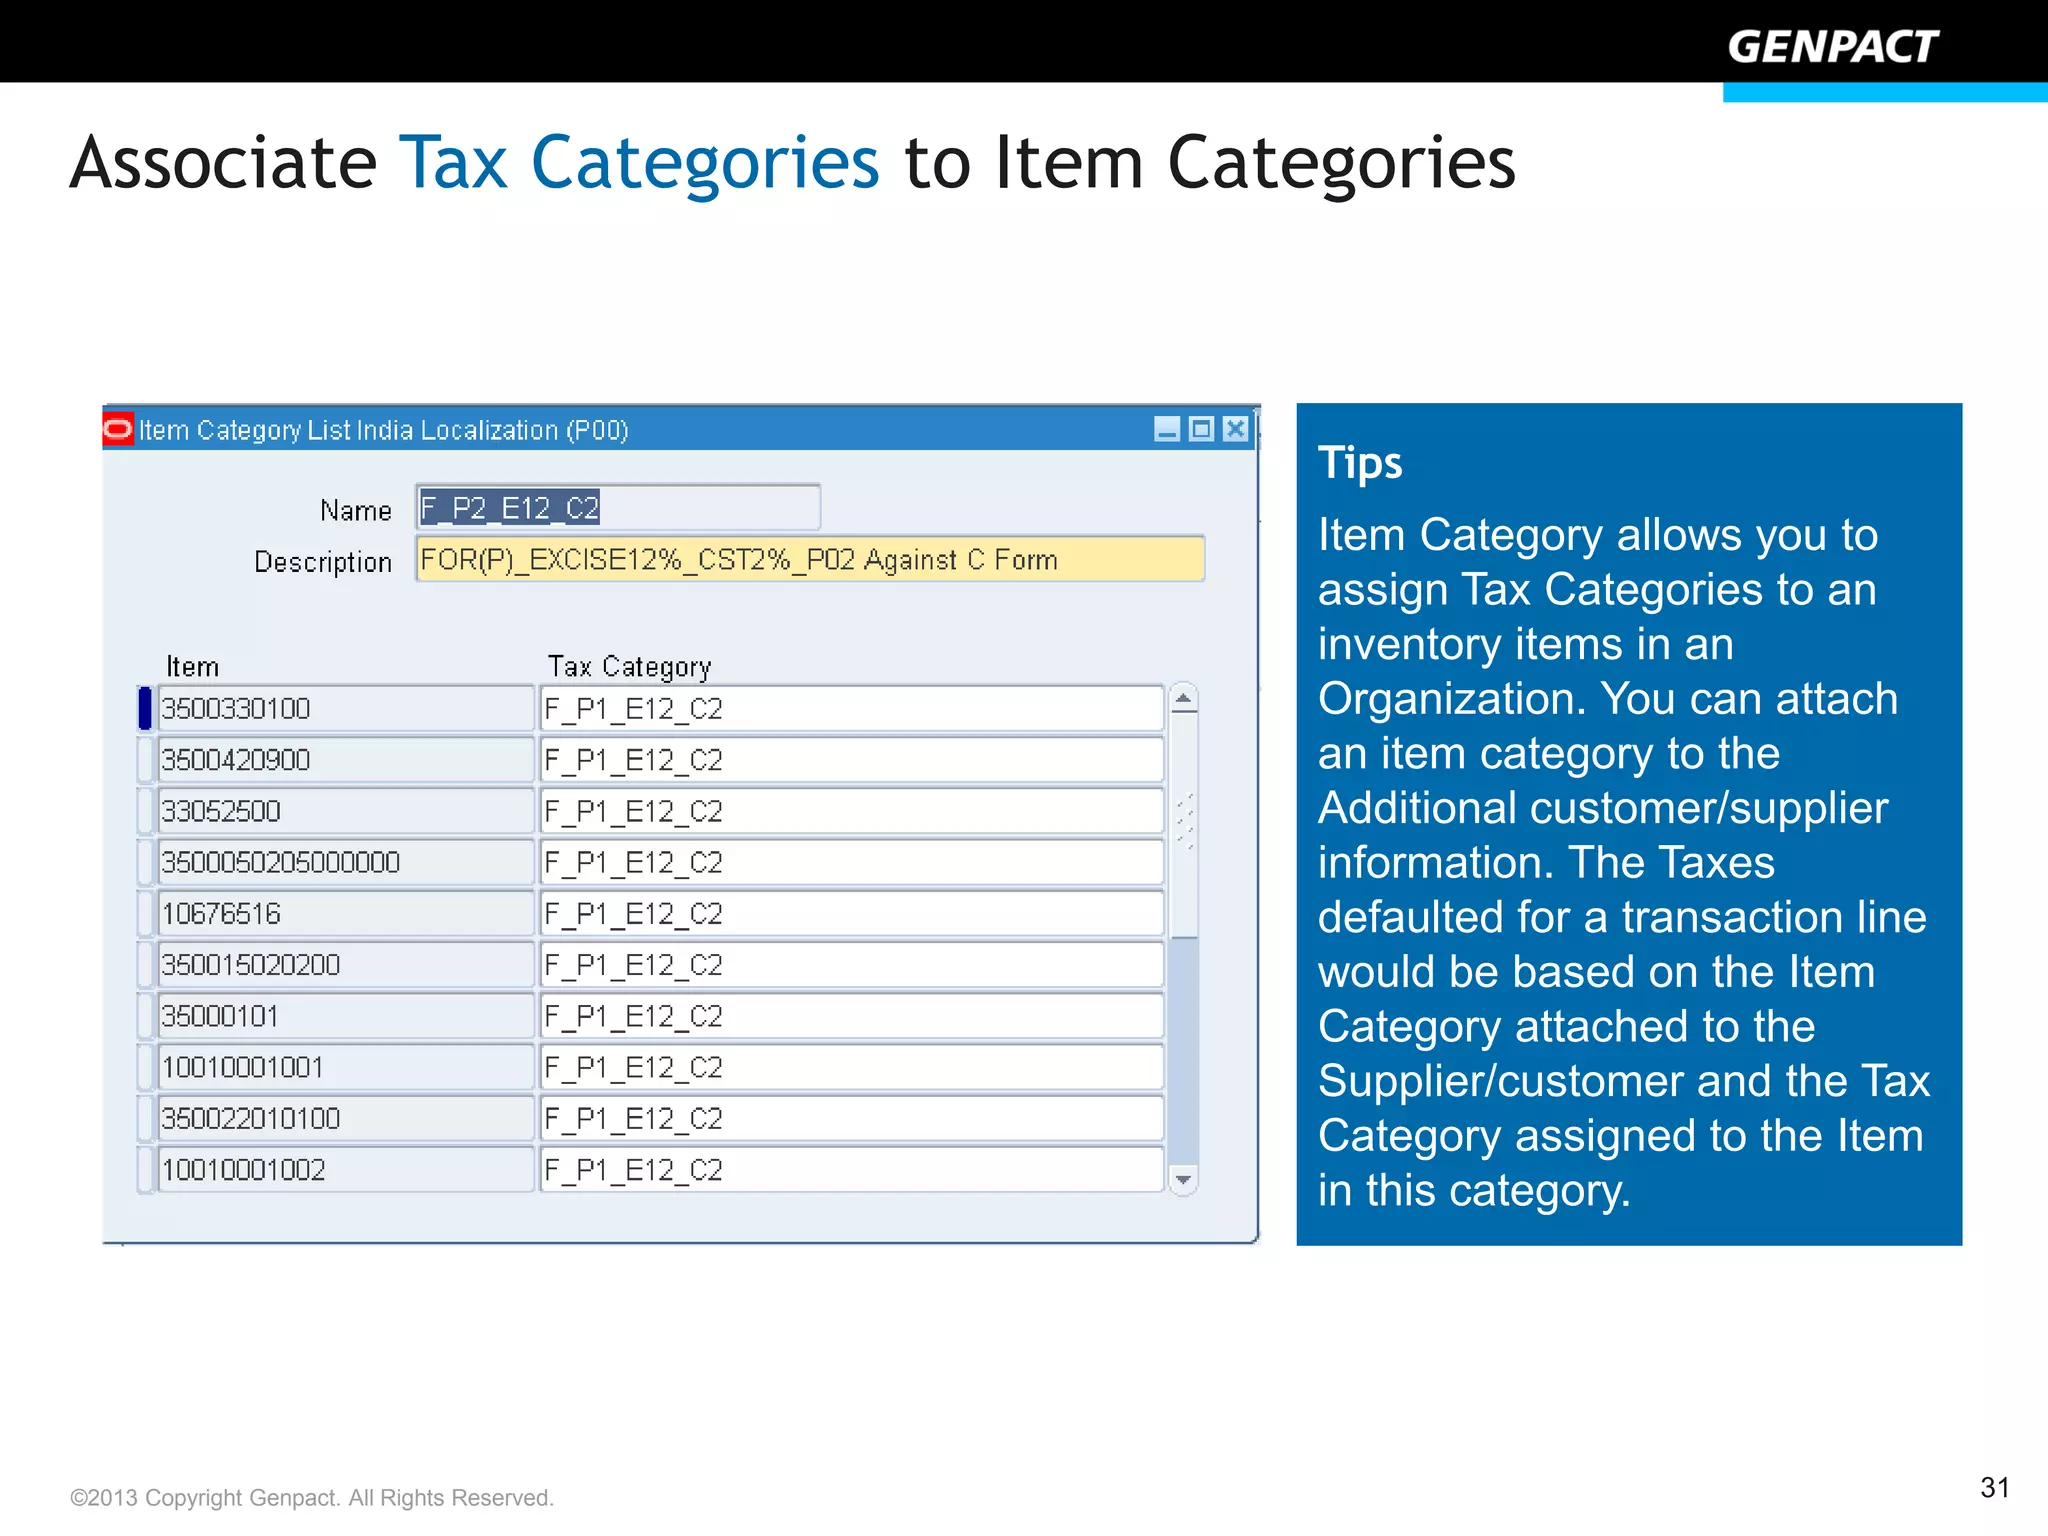The image size is (2048, 1536).
Task: Select item row 10676516
Action: click(346, 914)
